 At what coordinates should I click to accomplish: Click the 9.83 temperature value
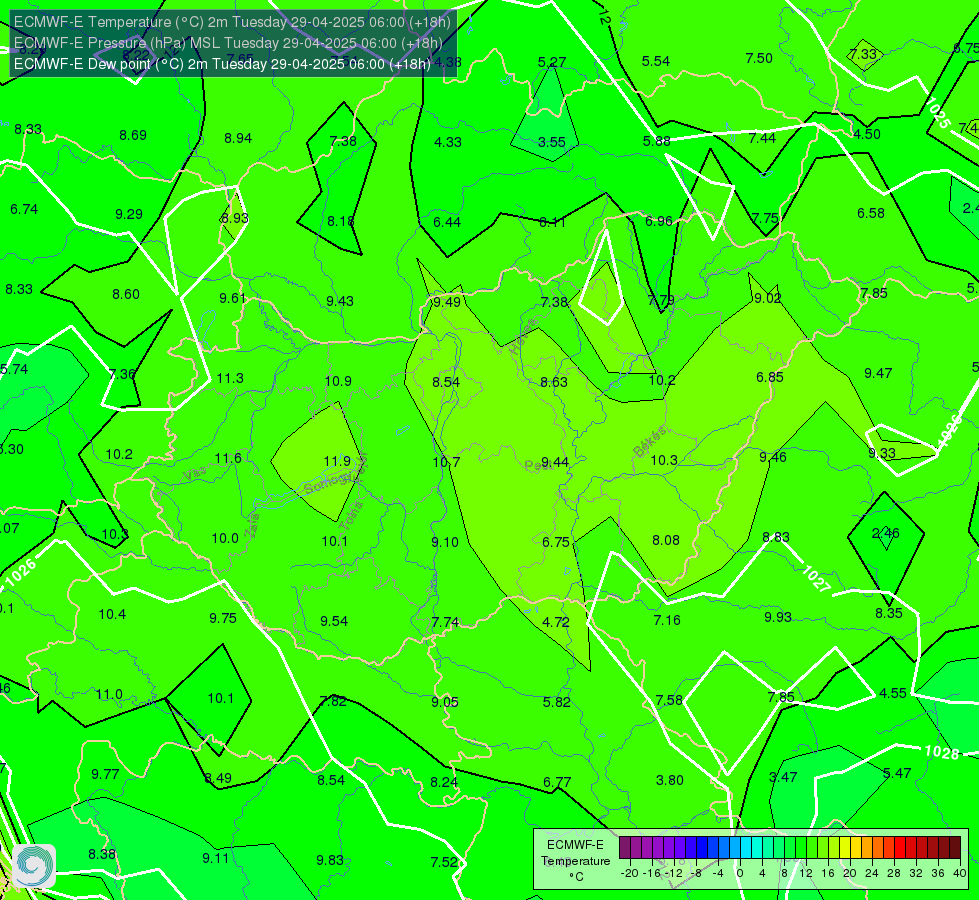(x=330, y=860)
